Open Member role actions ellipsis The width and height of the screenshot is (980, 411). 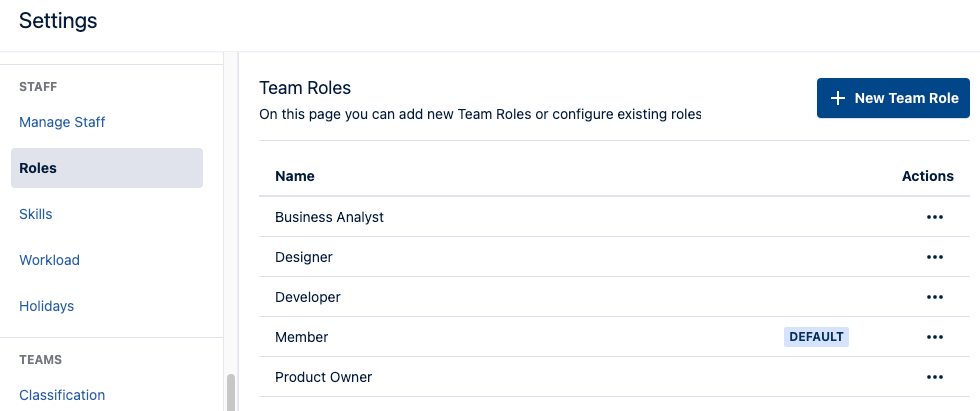[935, 337]
